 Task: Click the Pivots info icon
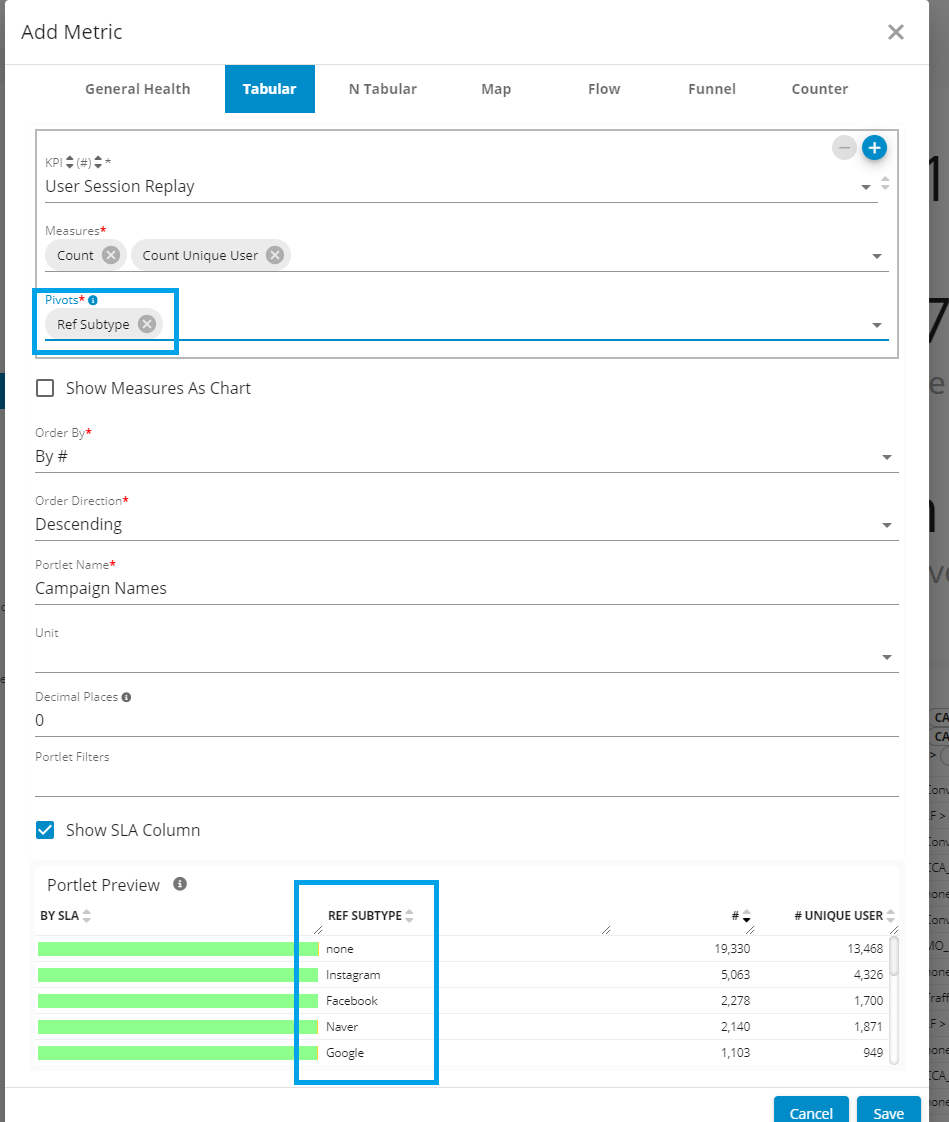click(x=93, y=300)
